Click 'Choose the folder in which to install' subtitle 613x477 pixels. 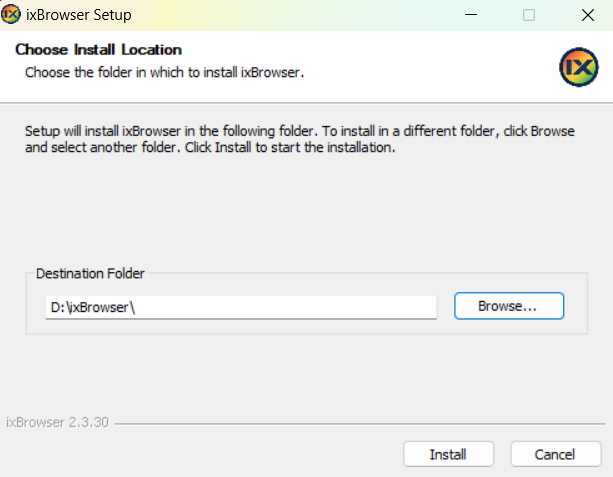click(x=165, y=72)
